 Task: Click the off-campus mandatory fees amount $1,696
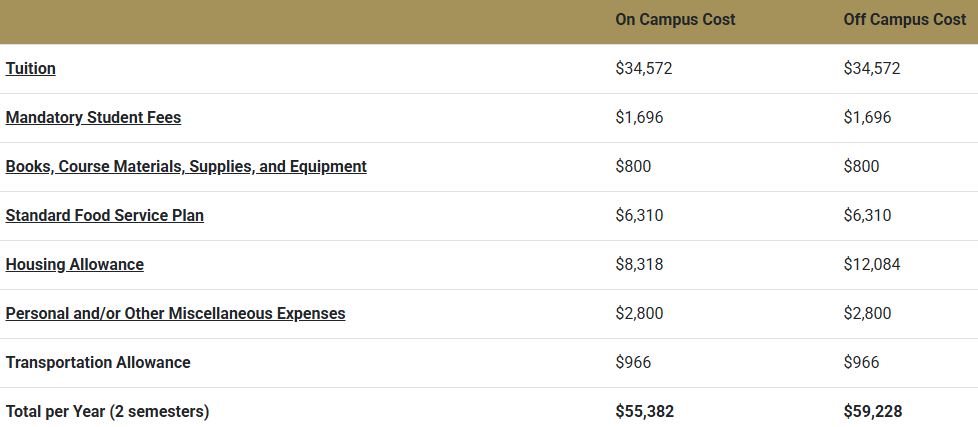coord(867,118)
